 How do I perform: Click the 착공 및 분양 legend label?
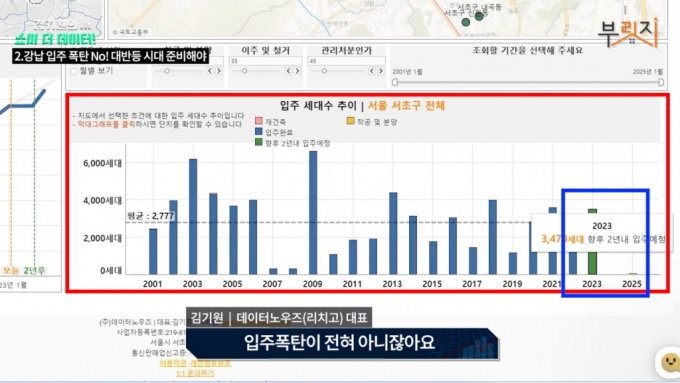(x=377, y=122)
